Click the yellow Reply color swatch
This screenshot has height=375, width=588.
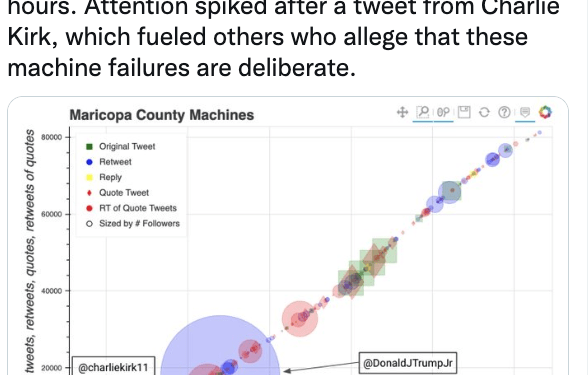(x=89, y=177)
